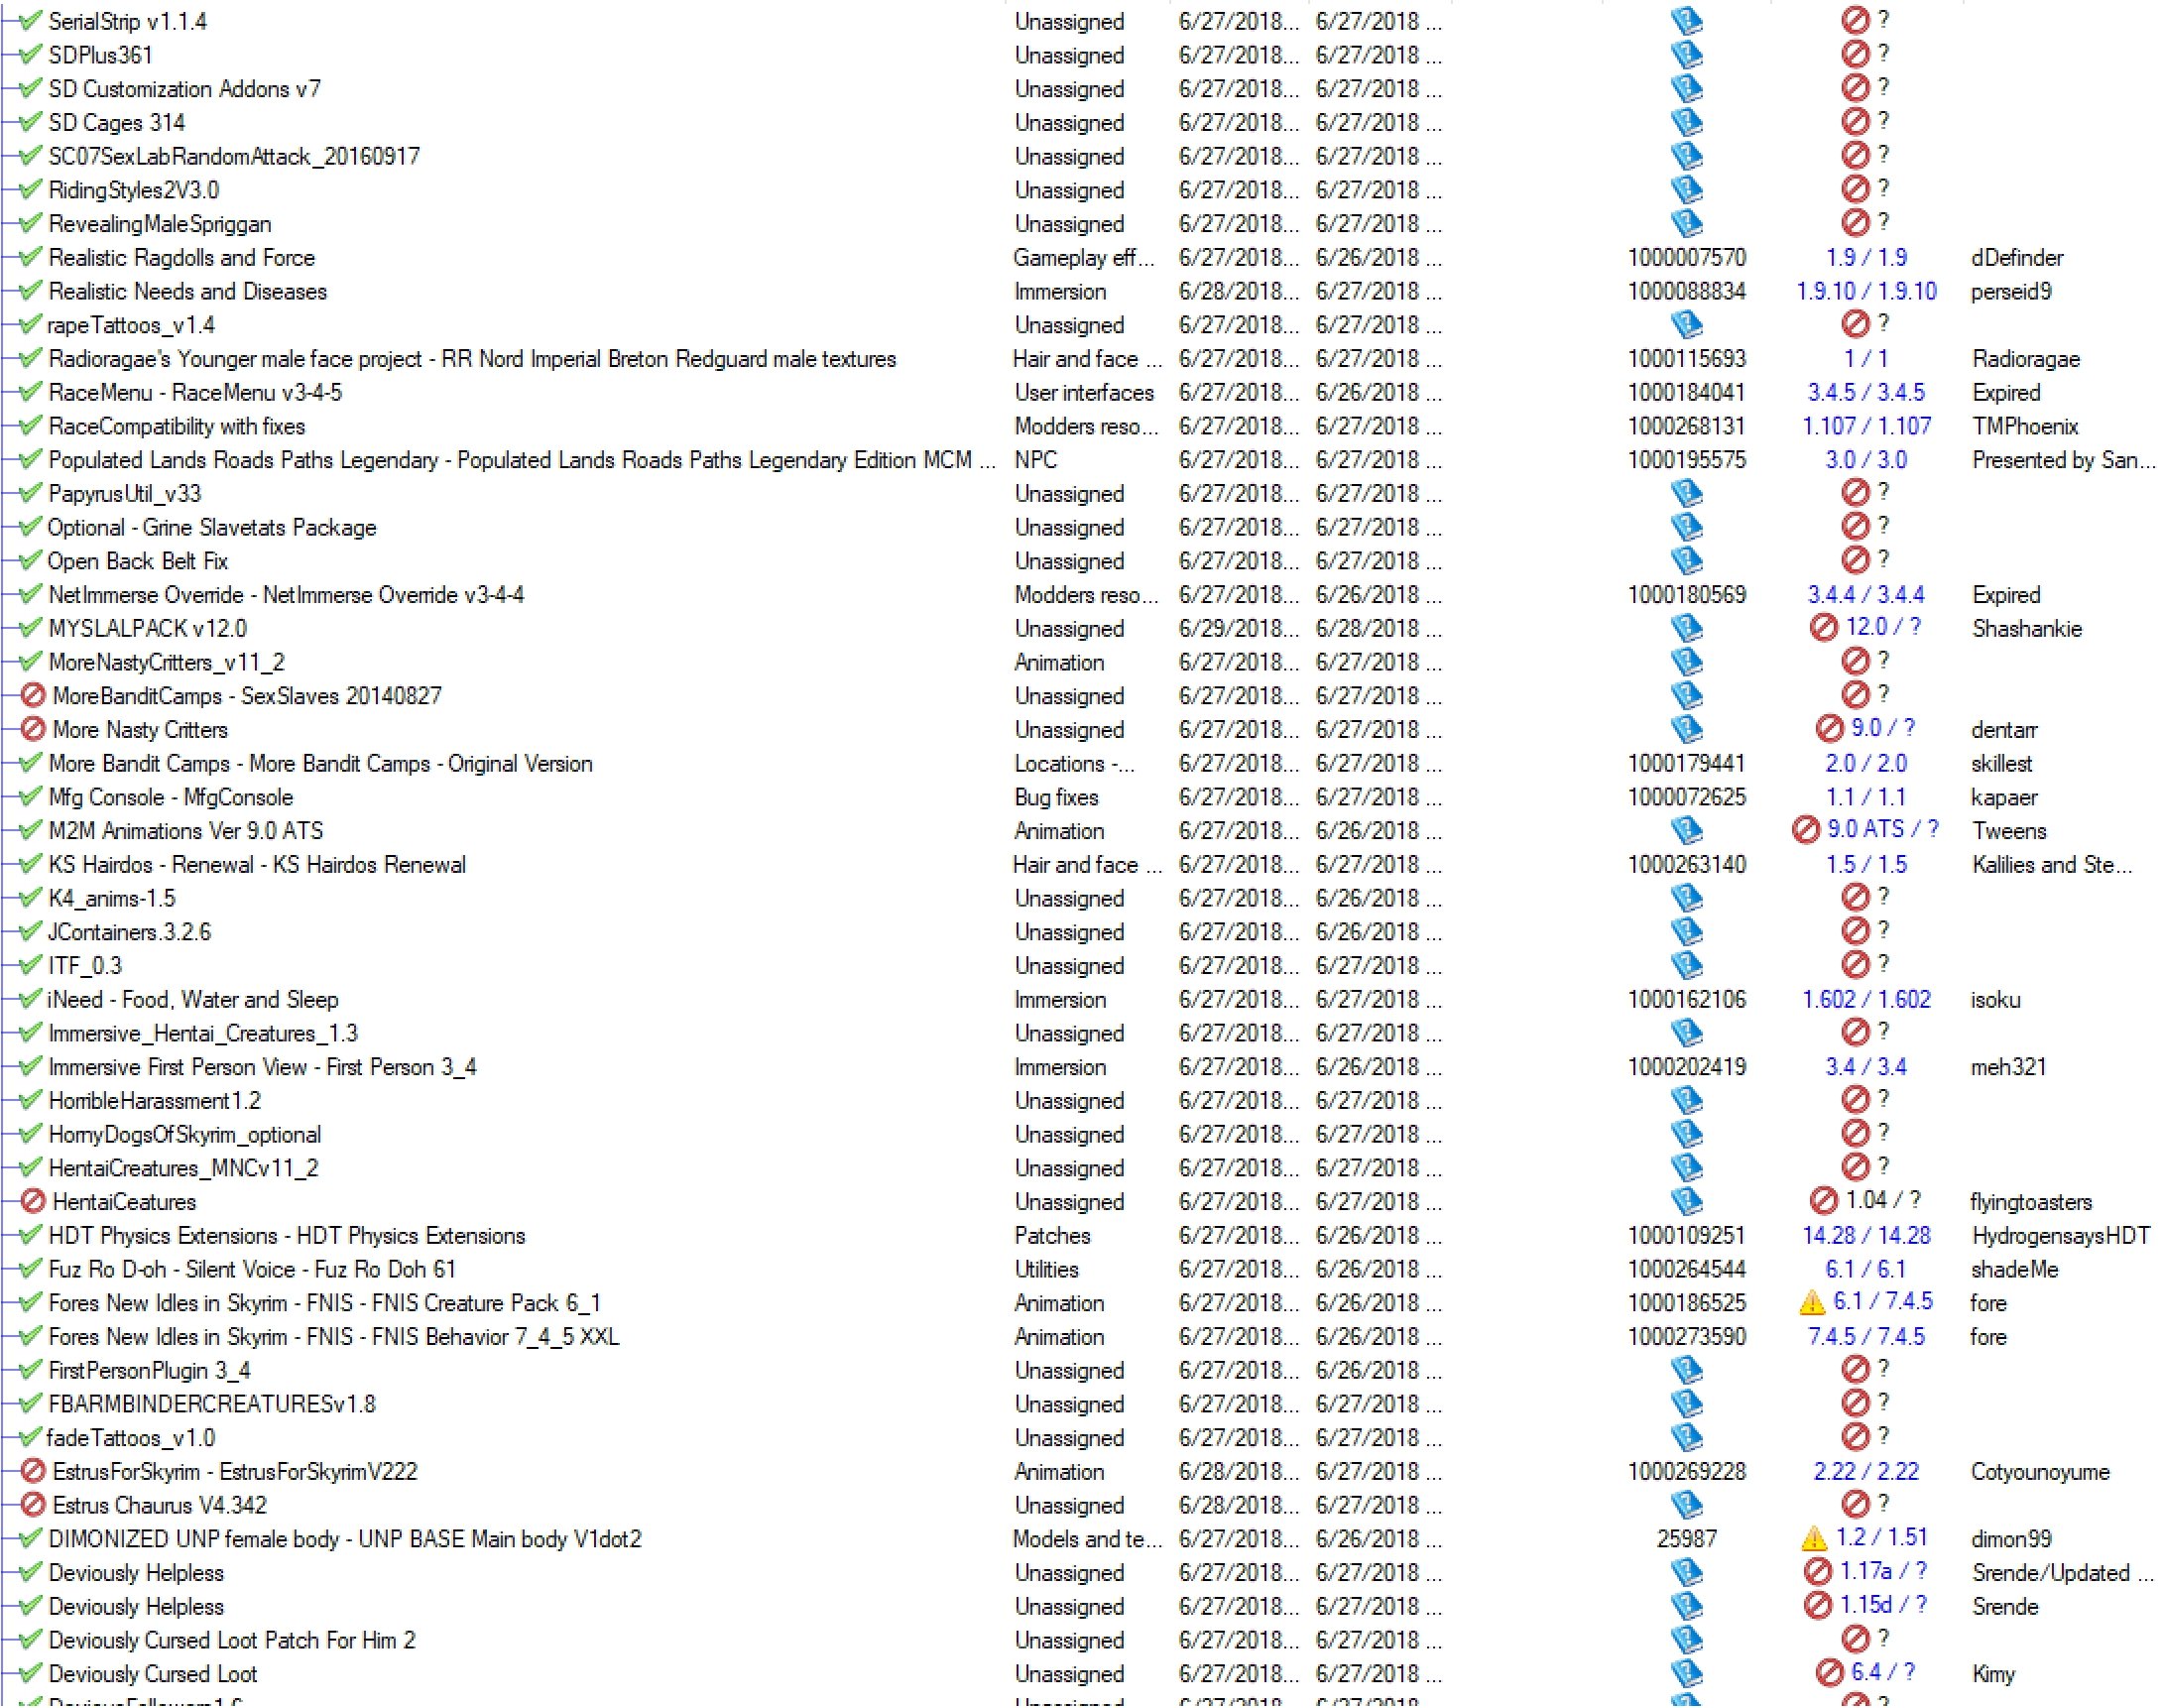Select the Populated Lands Roads Paths Legendary mod name

click(522, 460)
